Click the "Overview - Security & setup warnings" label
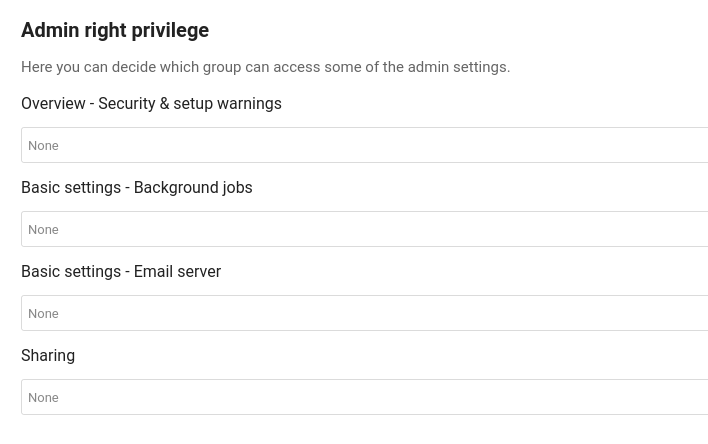 click(151, 103)
